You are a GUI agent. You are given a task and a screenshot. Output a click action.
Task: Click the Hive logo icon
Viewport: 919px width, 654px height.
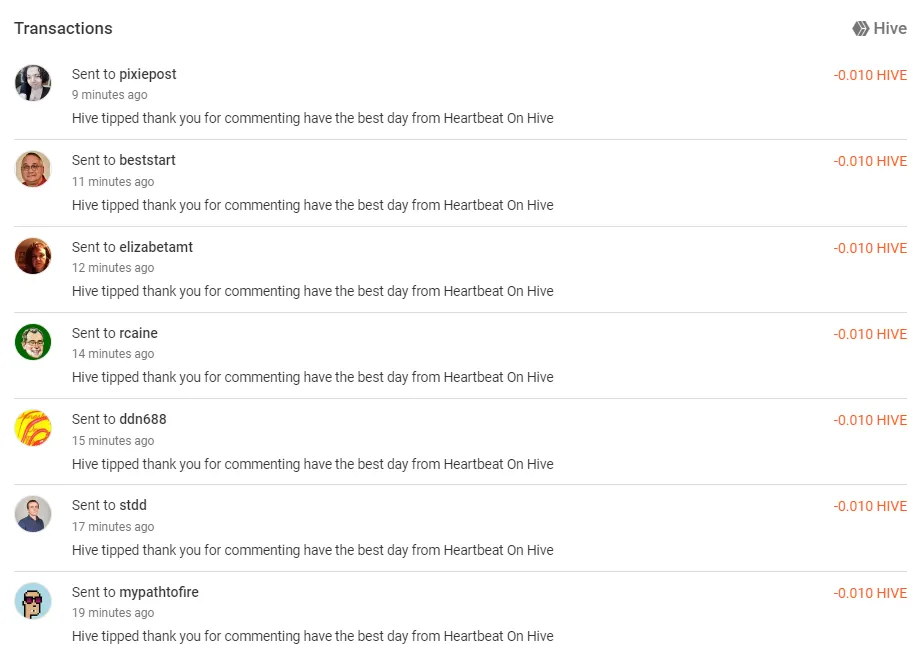[860, 28]
